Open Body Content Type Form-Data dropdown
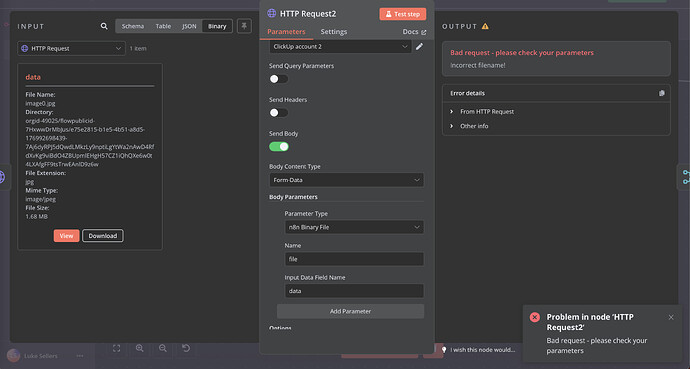690x369 pixels. click(346, 180)
